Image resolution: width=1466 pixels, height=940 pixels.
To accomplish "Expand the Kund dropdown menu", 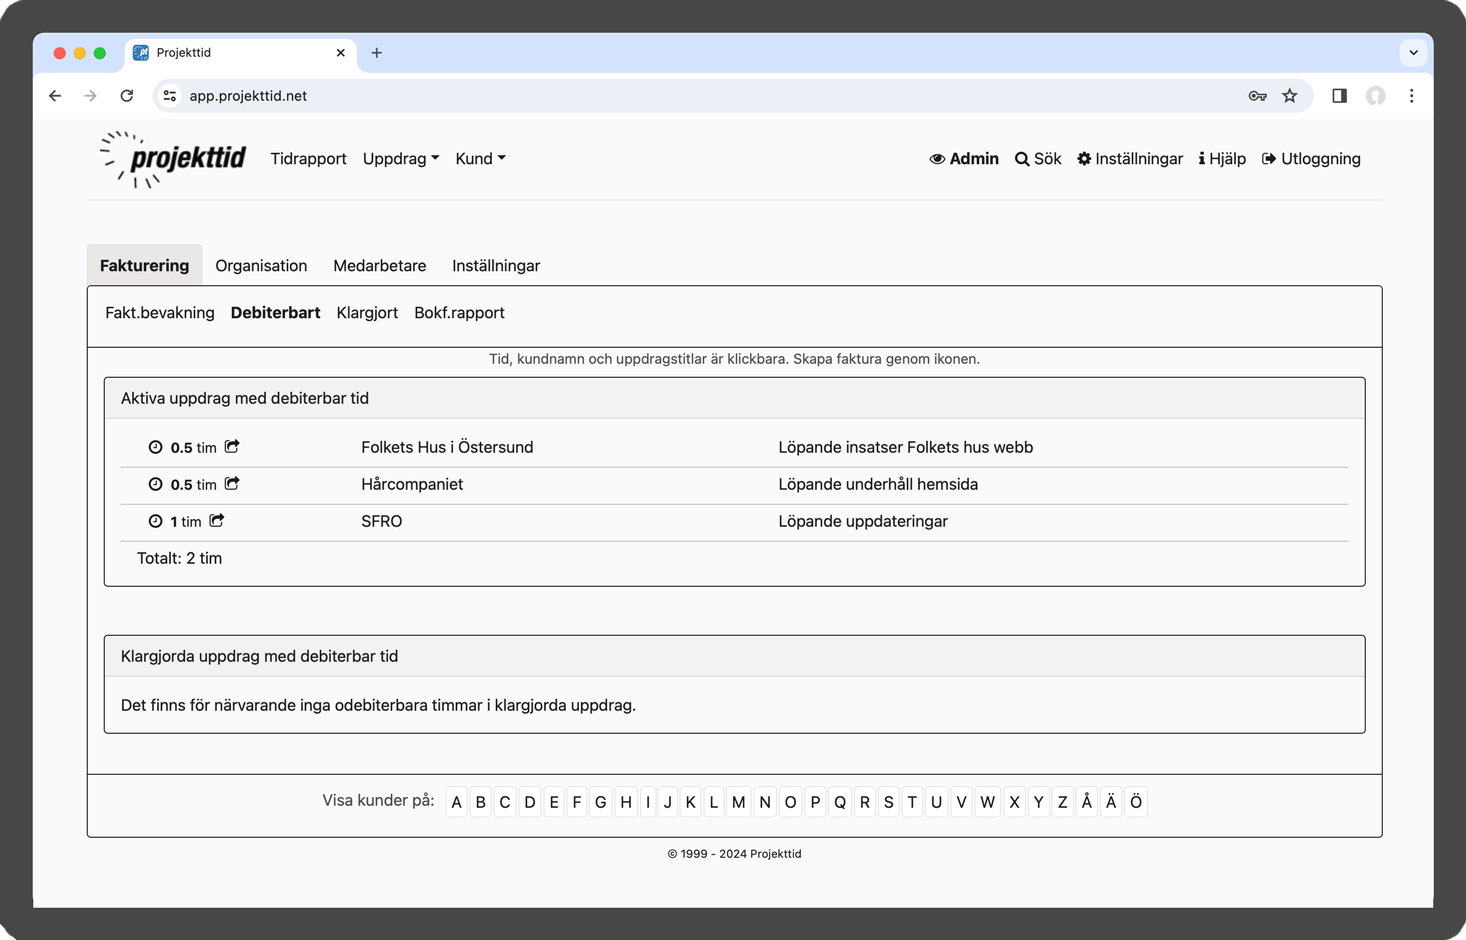I will [x=480, y=159].
